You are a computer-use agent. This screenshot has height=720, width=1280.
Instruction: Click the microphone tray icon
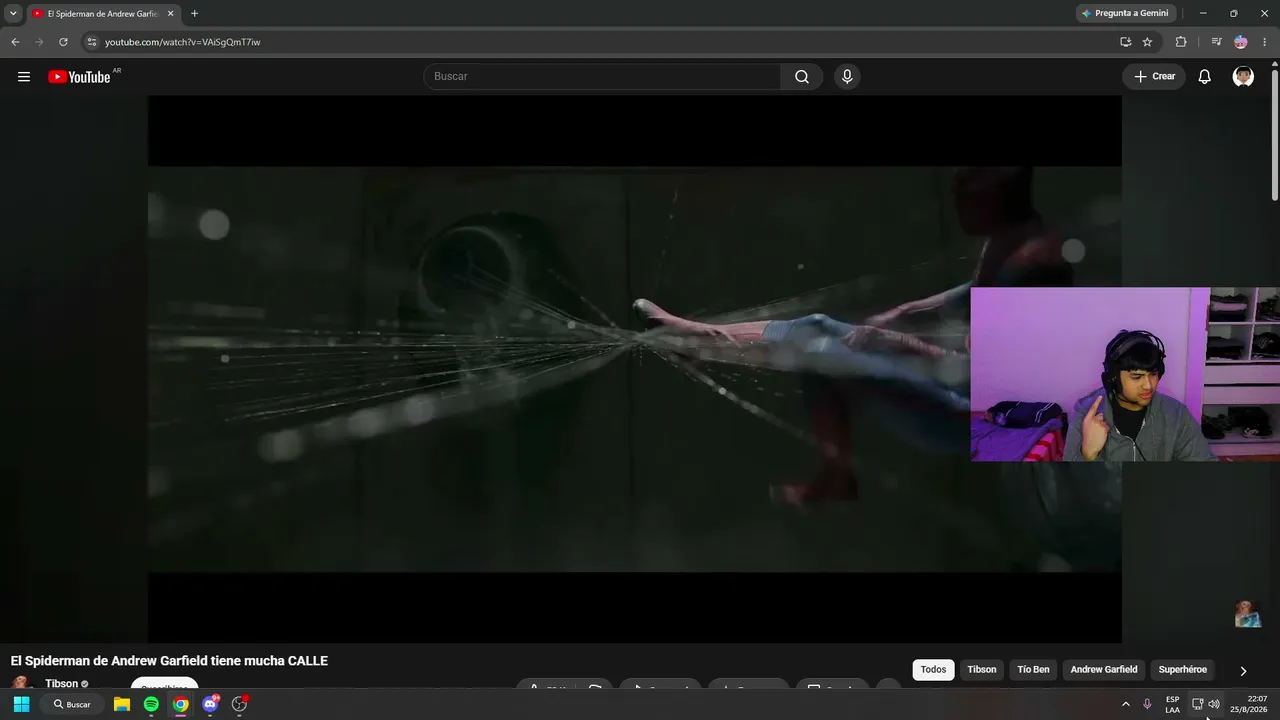(x=1147, y=704)
